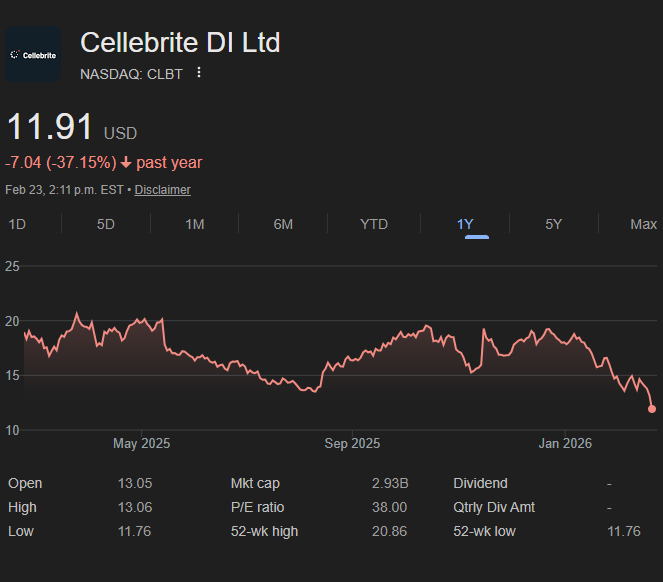Image resolution: width=663 pixels, height=582 pixels.
Task: Click the NASDAQ: CLBT ticker text
Action: (x=131, y=74)
